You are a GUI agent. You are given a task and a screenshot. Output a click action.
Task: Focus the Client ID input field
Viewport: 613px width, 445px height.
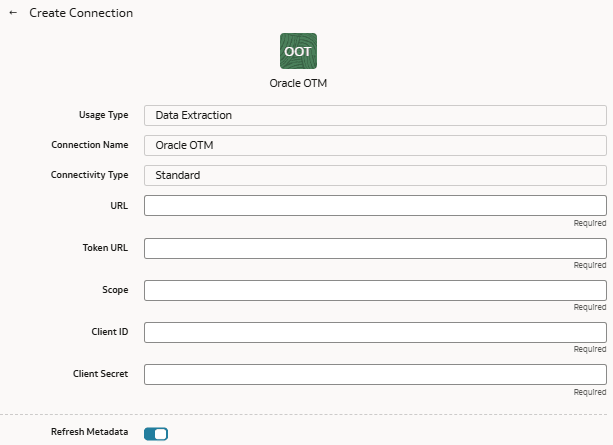(375, 332)
